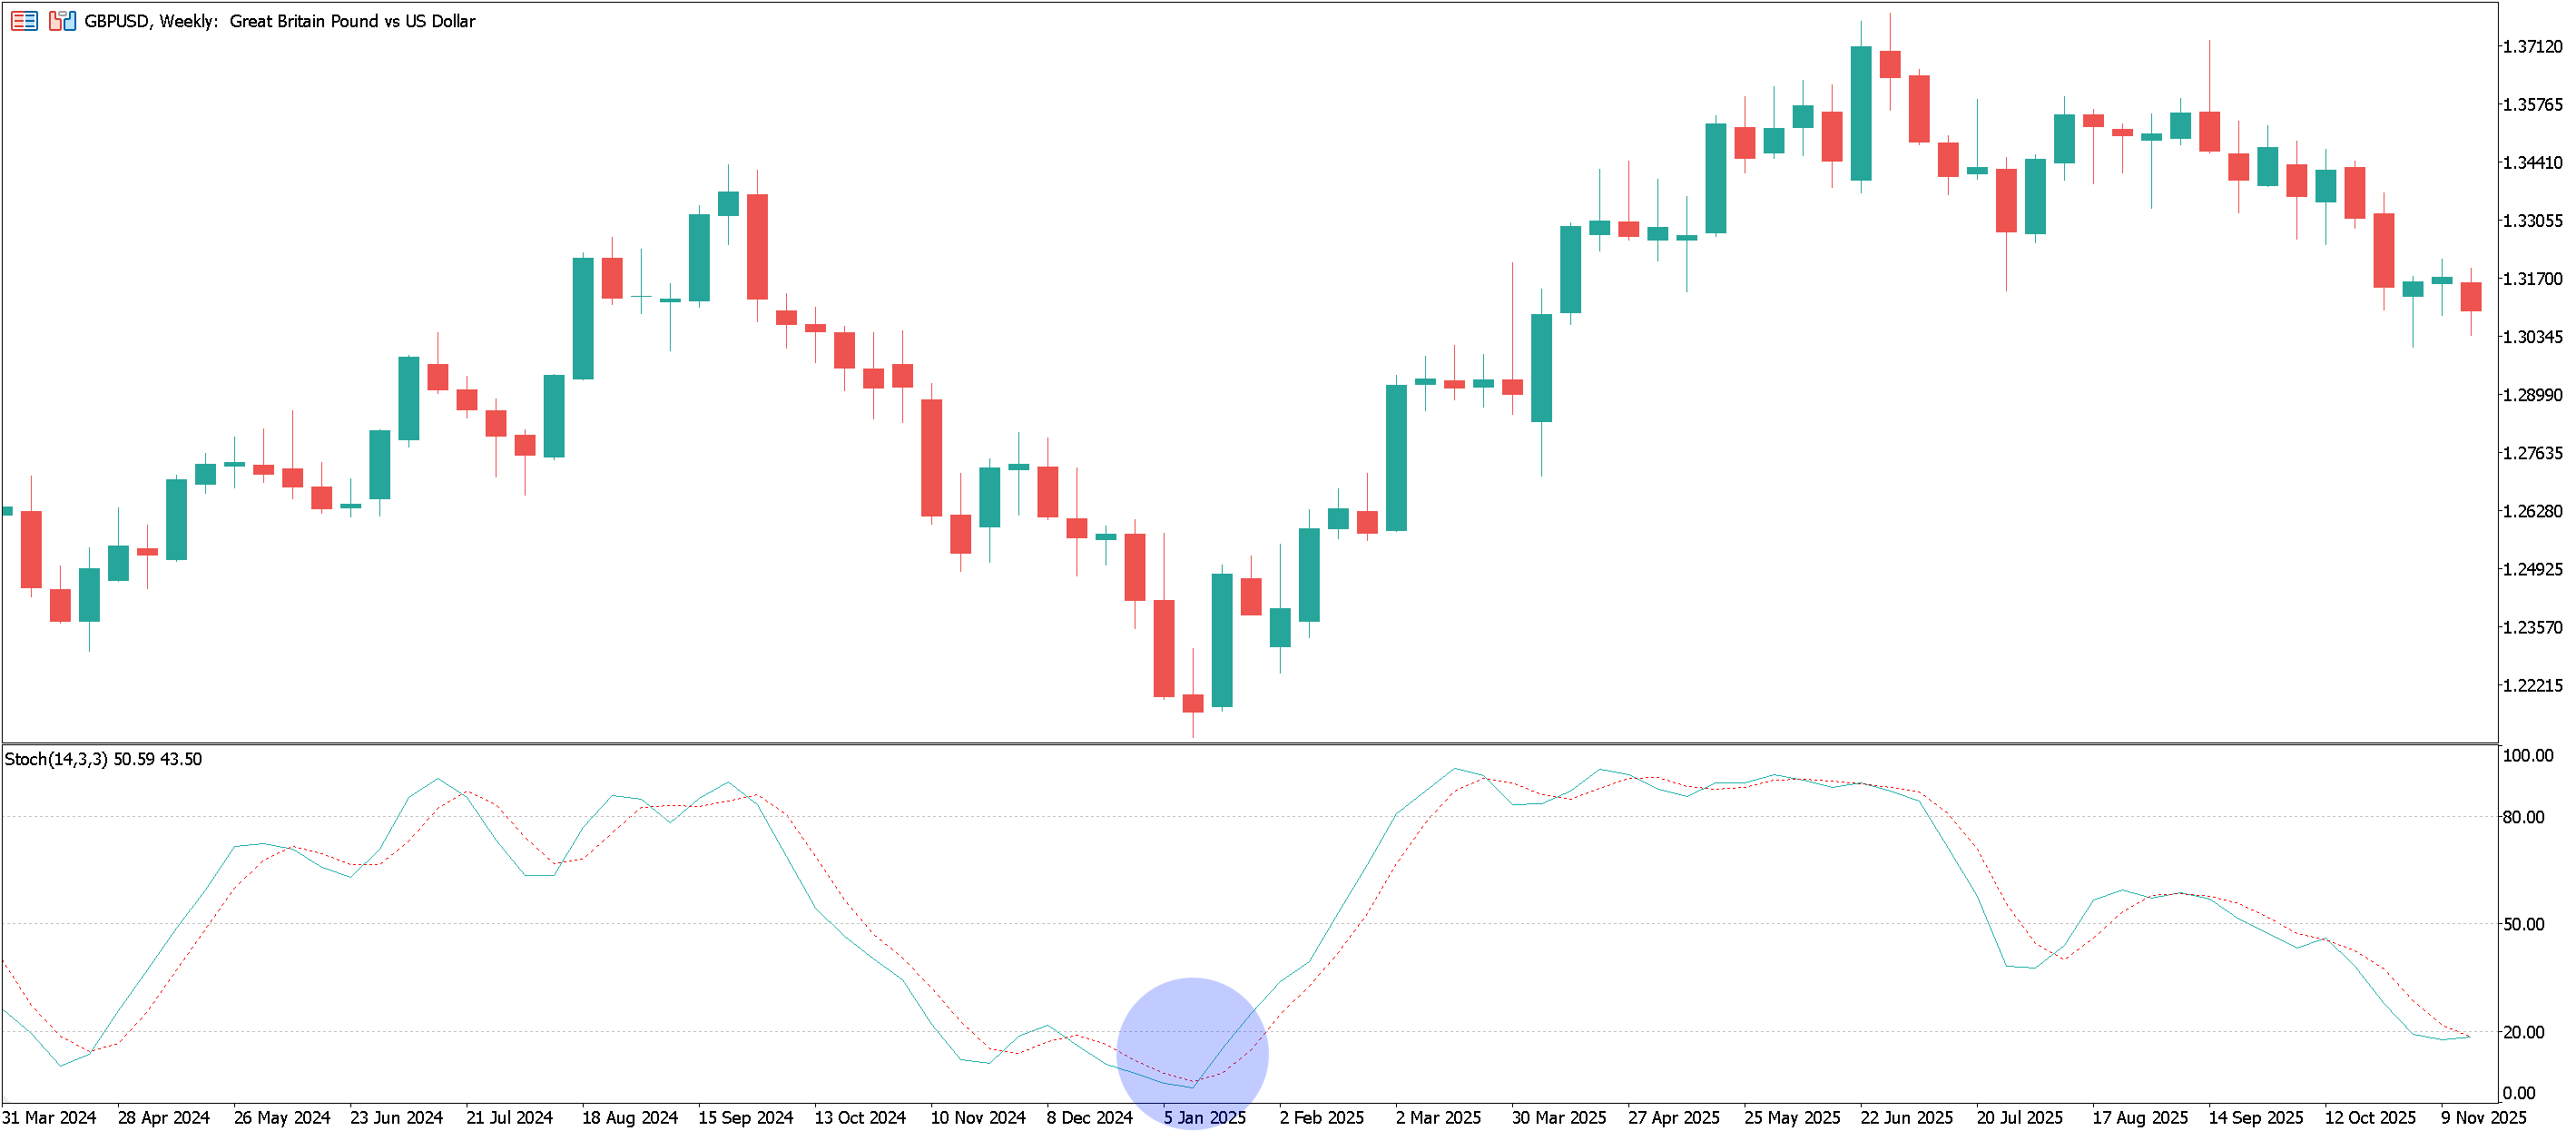Screen dimensions: 2576x1131
Task: Click the '2 Mar 2025' date label
Action: pos(1438,1118)
